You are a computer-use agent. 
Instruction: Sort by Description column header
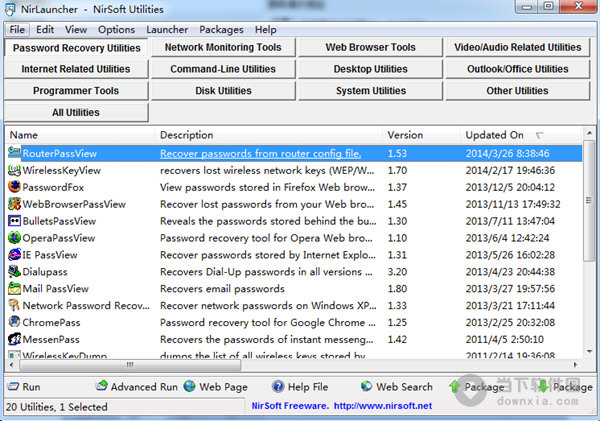tap(269, 135)
